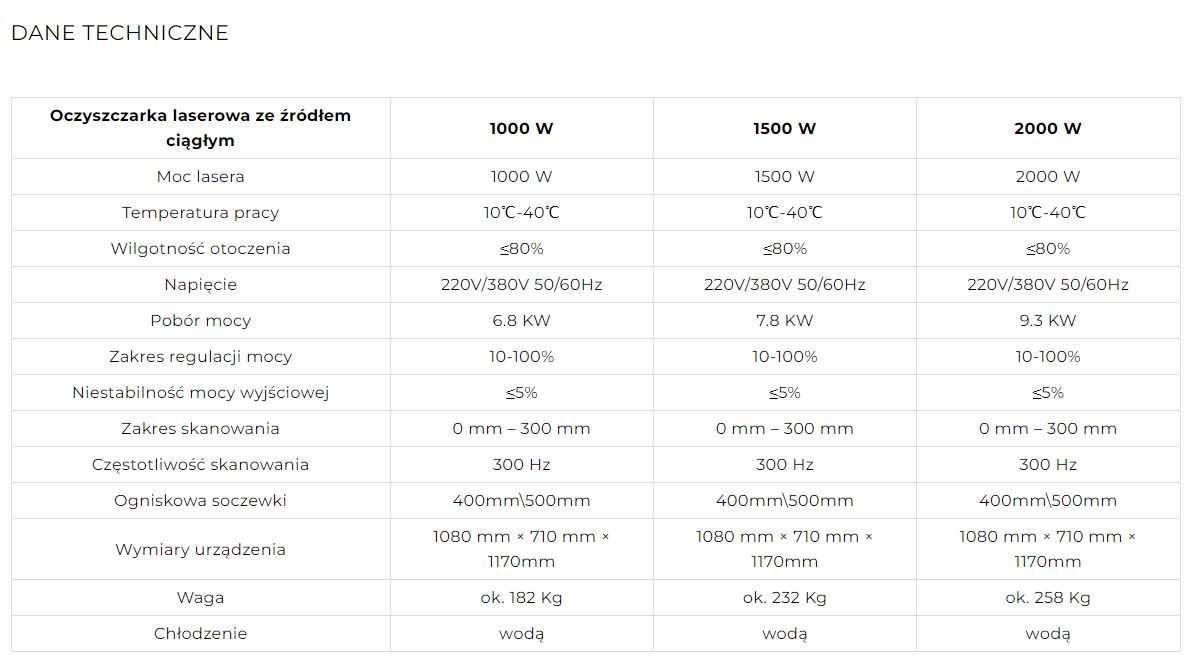The height and width of the screenshot is (665, 1193).
Task: Click the ok. 258 Kg weight cell
Action: click(1048, 597)
